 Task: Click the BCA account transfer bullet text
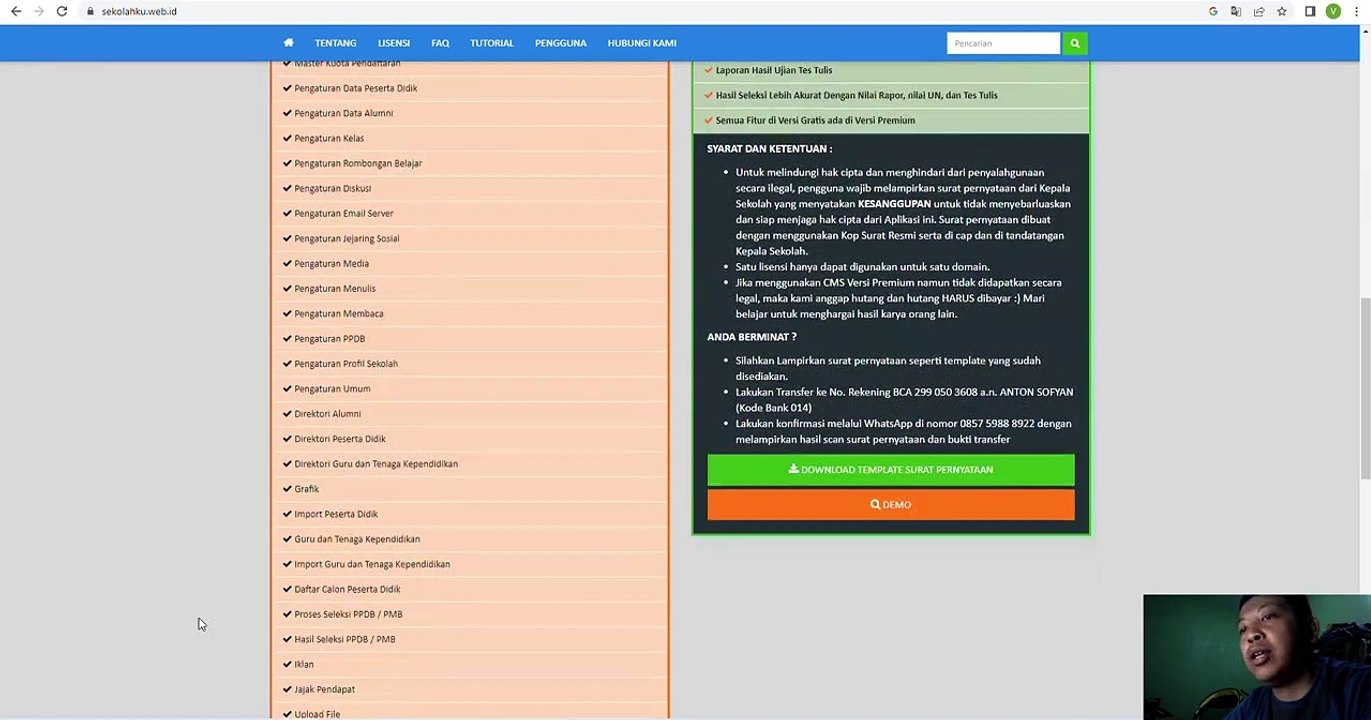click(905, 400)
